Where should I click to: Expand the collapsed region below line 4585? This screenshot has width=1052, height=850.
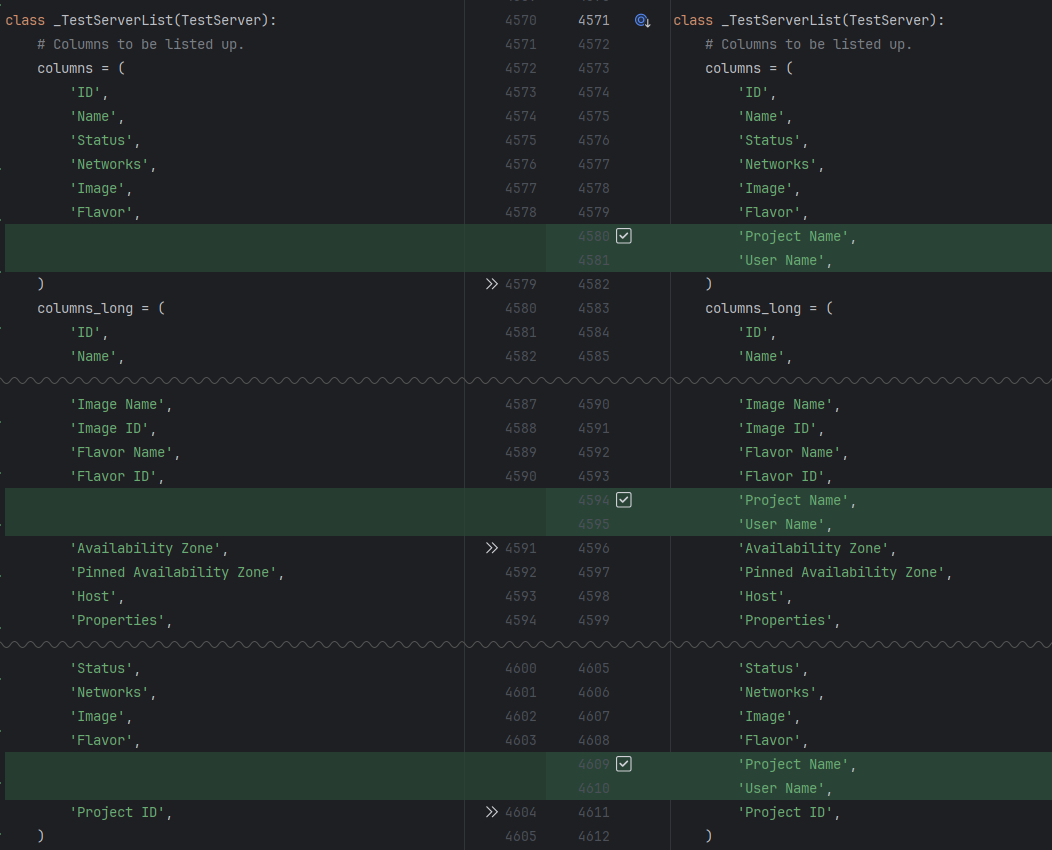point(526,380)
